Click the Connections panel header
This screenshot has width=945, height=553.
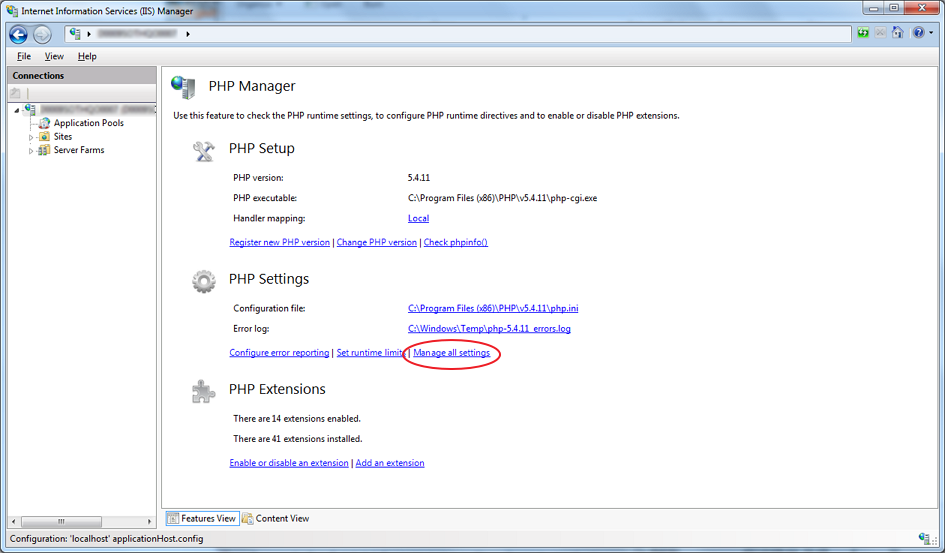click(x=81, y=75)
